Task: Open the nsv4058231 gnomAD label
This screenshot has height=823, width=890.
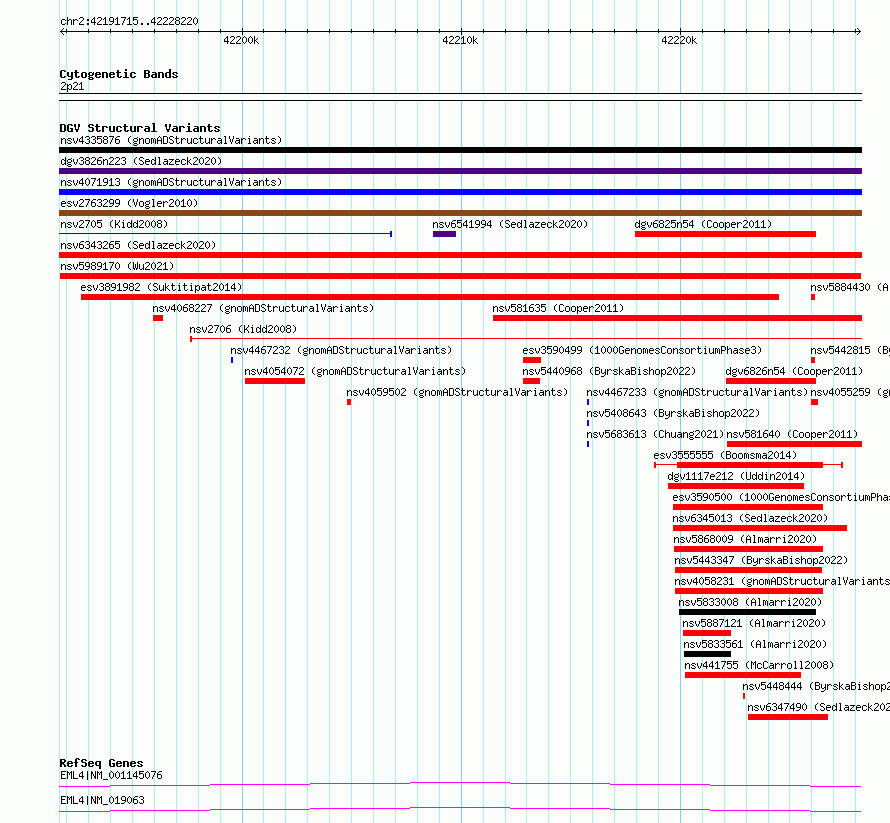Action: coord(782,581)
